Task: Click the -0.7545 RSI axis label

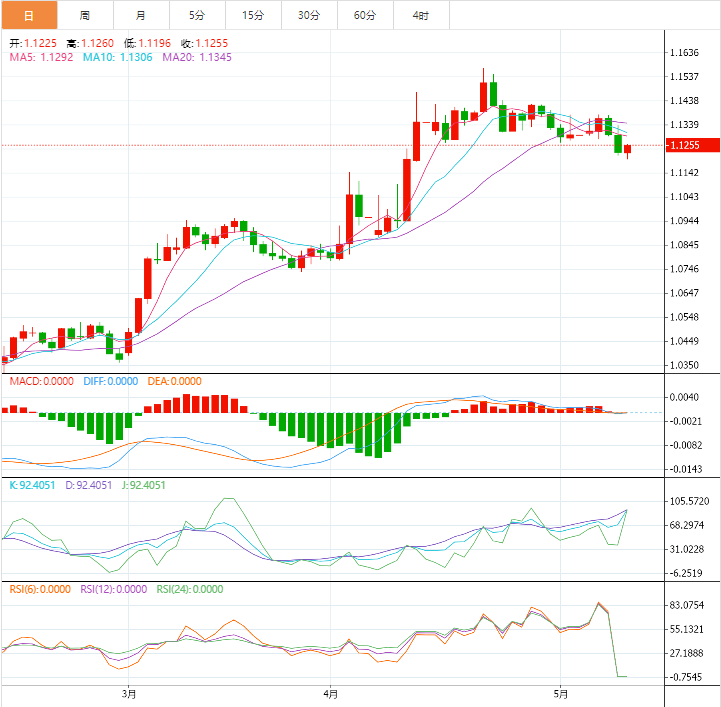Action: pyautogui.click(x=685, y=677)
